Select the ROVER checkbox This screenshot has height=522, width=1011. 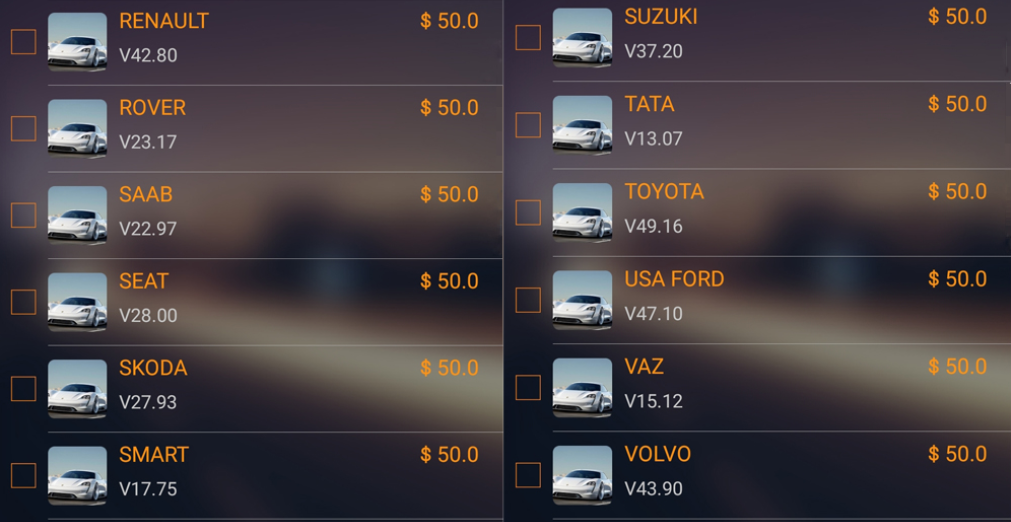pos(23,128)
